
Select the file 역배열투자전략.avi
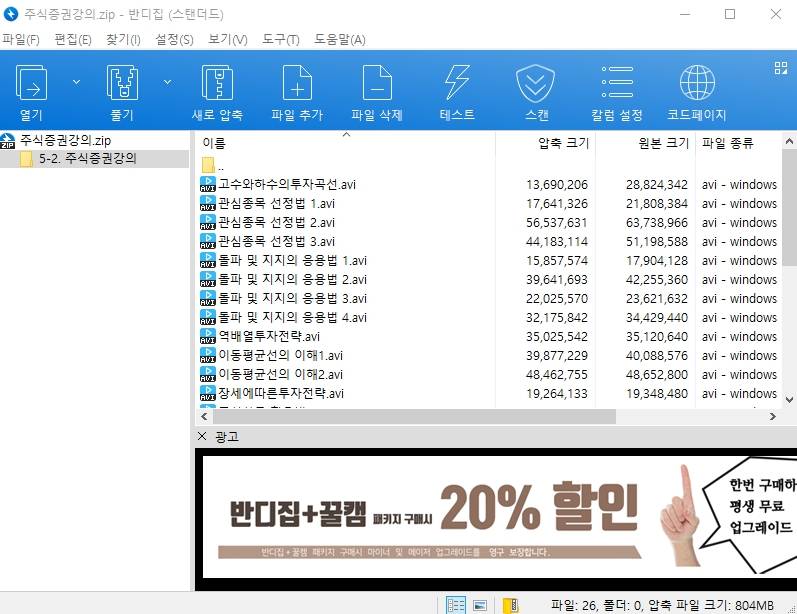pos(268,337)
